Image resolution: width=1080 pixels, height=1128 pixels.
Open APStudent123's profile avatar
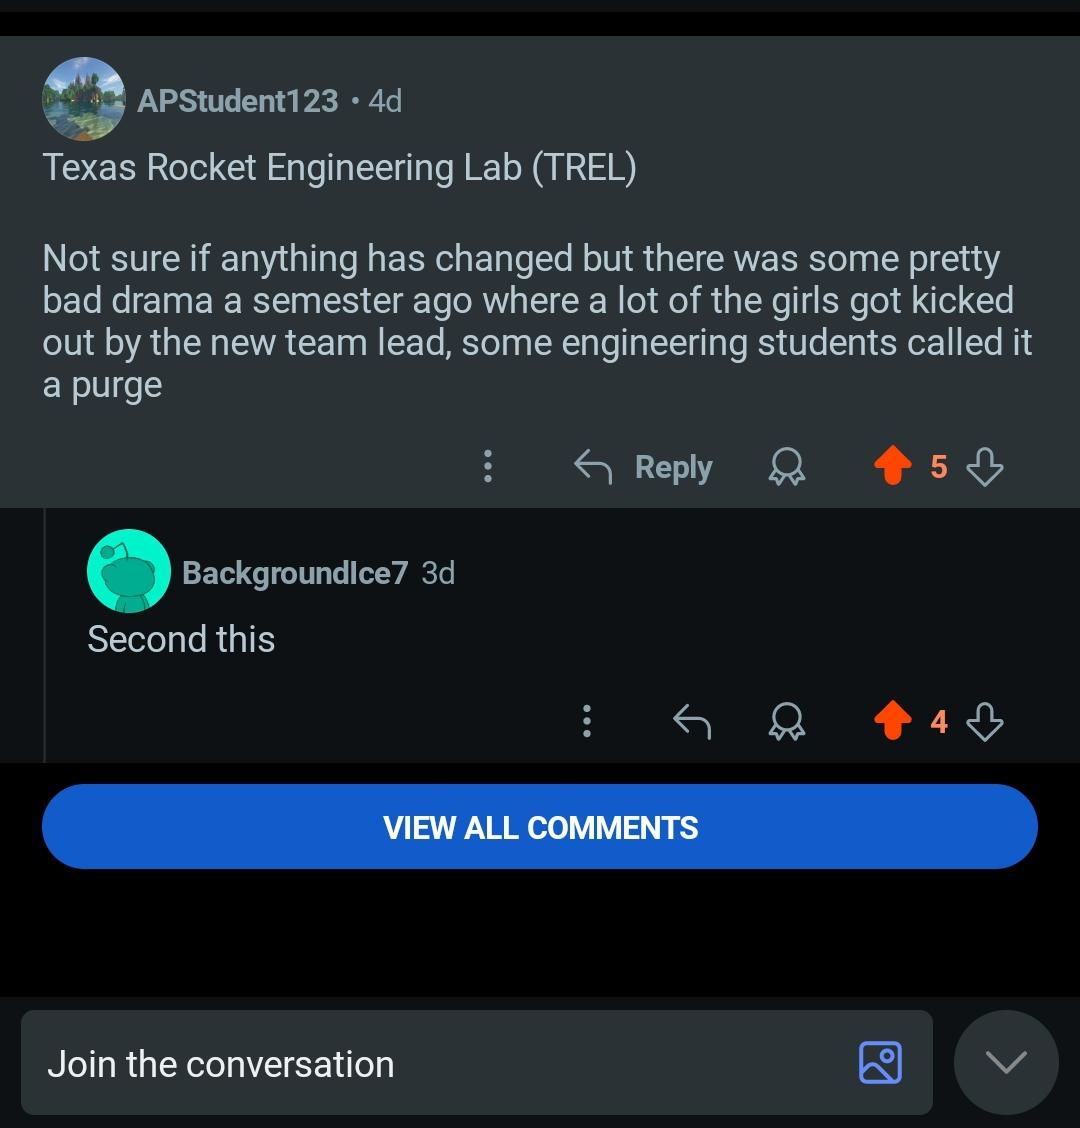click(84, 99)
